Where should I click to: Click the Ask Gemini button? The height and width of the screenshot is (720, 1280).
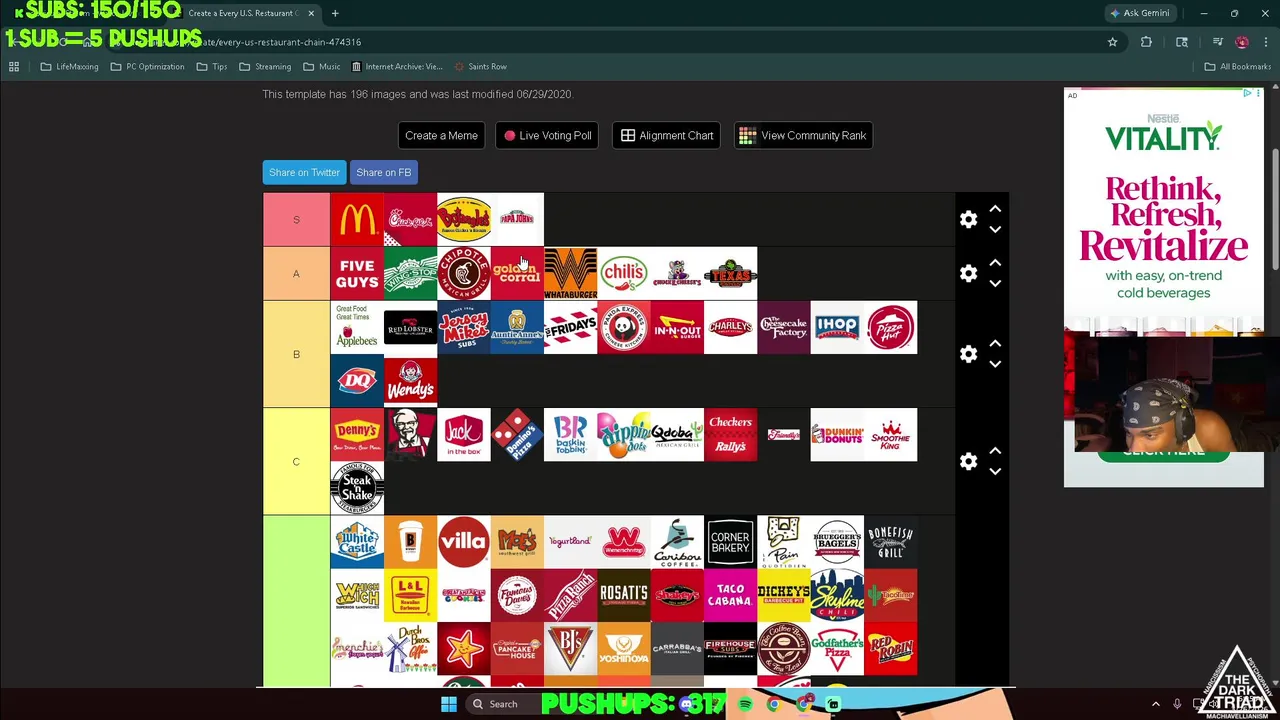tap(1139, 13)
